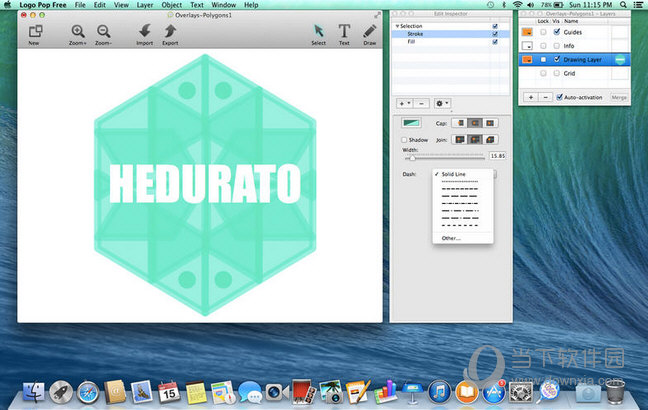Disable the Auto-activation checkbox
This screenshot has height=410, width=648.
click(559, 97)
